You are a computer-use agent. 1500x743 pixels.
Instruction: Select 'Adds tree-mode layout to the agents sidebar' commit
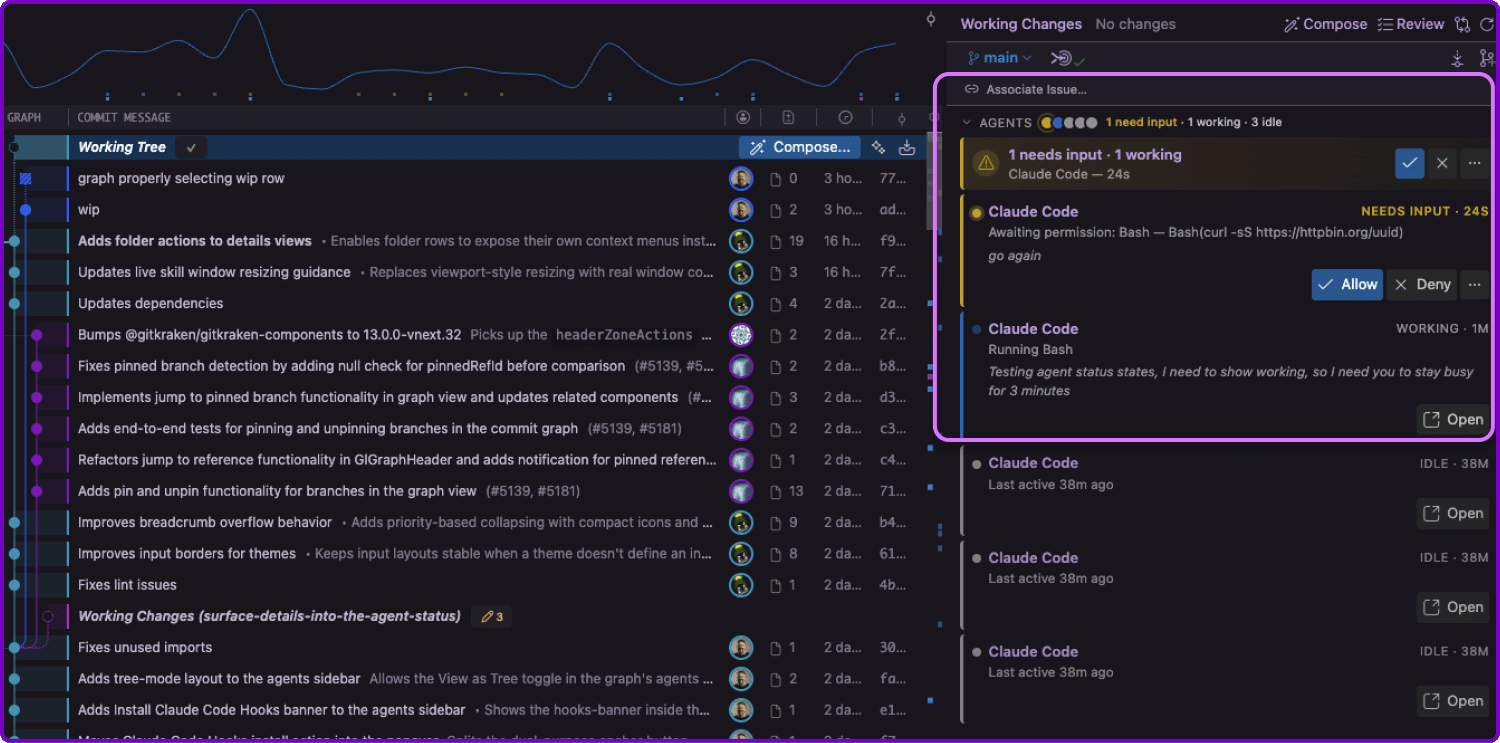click(x=464, y=679)
